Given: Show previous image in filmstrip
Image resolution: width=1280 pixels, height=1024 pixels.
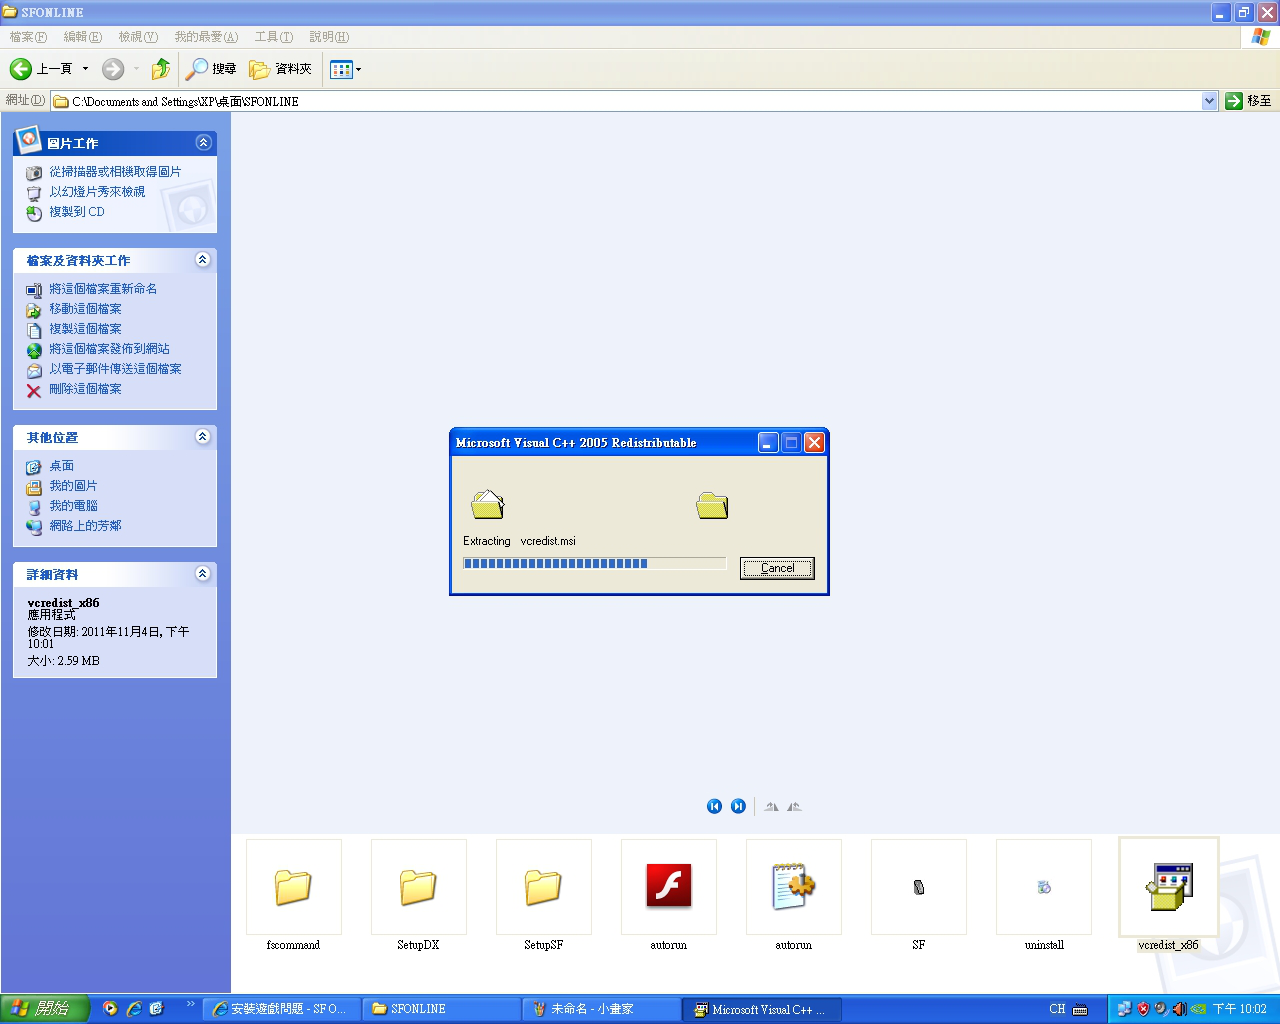Looking at the screenshot, I should pyautogui.click(x=714, y=806).
